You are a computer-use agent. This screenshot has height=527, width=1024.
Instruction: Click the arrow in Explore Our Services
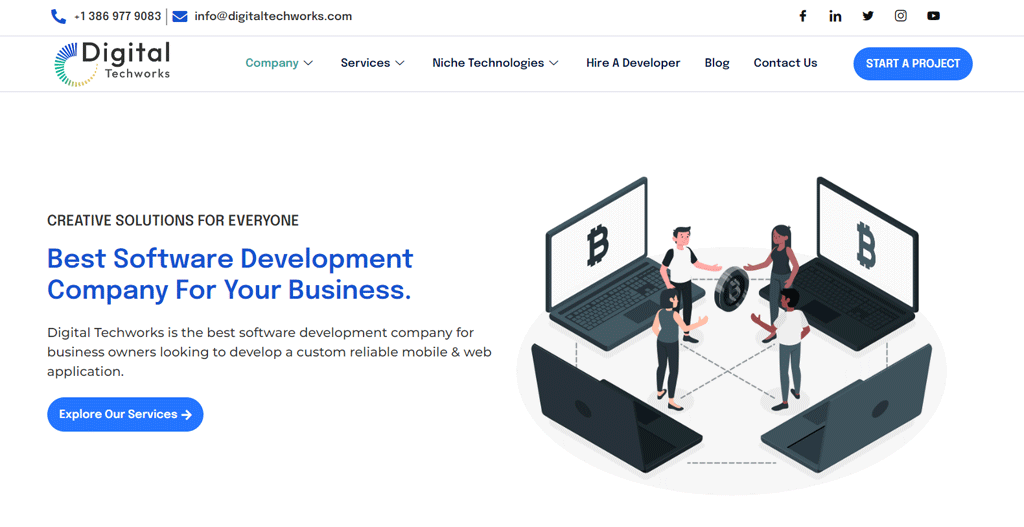[187, 415]
